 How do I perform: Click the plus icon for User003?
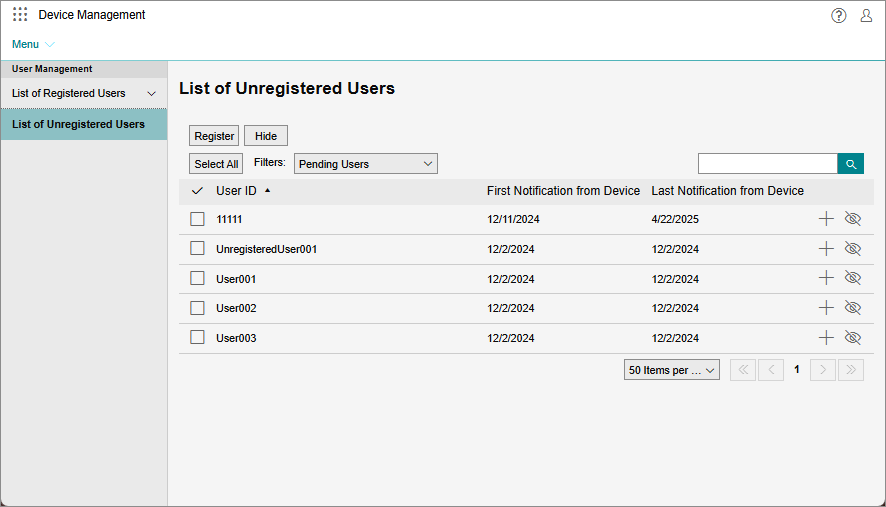click(826, 338)
